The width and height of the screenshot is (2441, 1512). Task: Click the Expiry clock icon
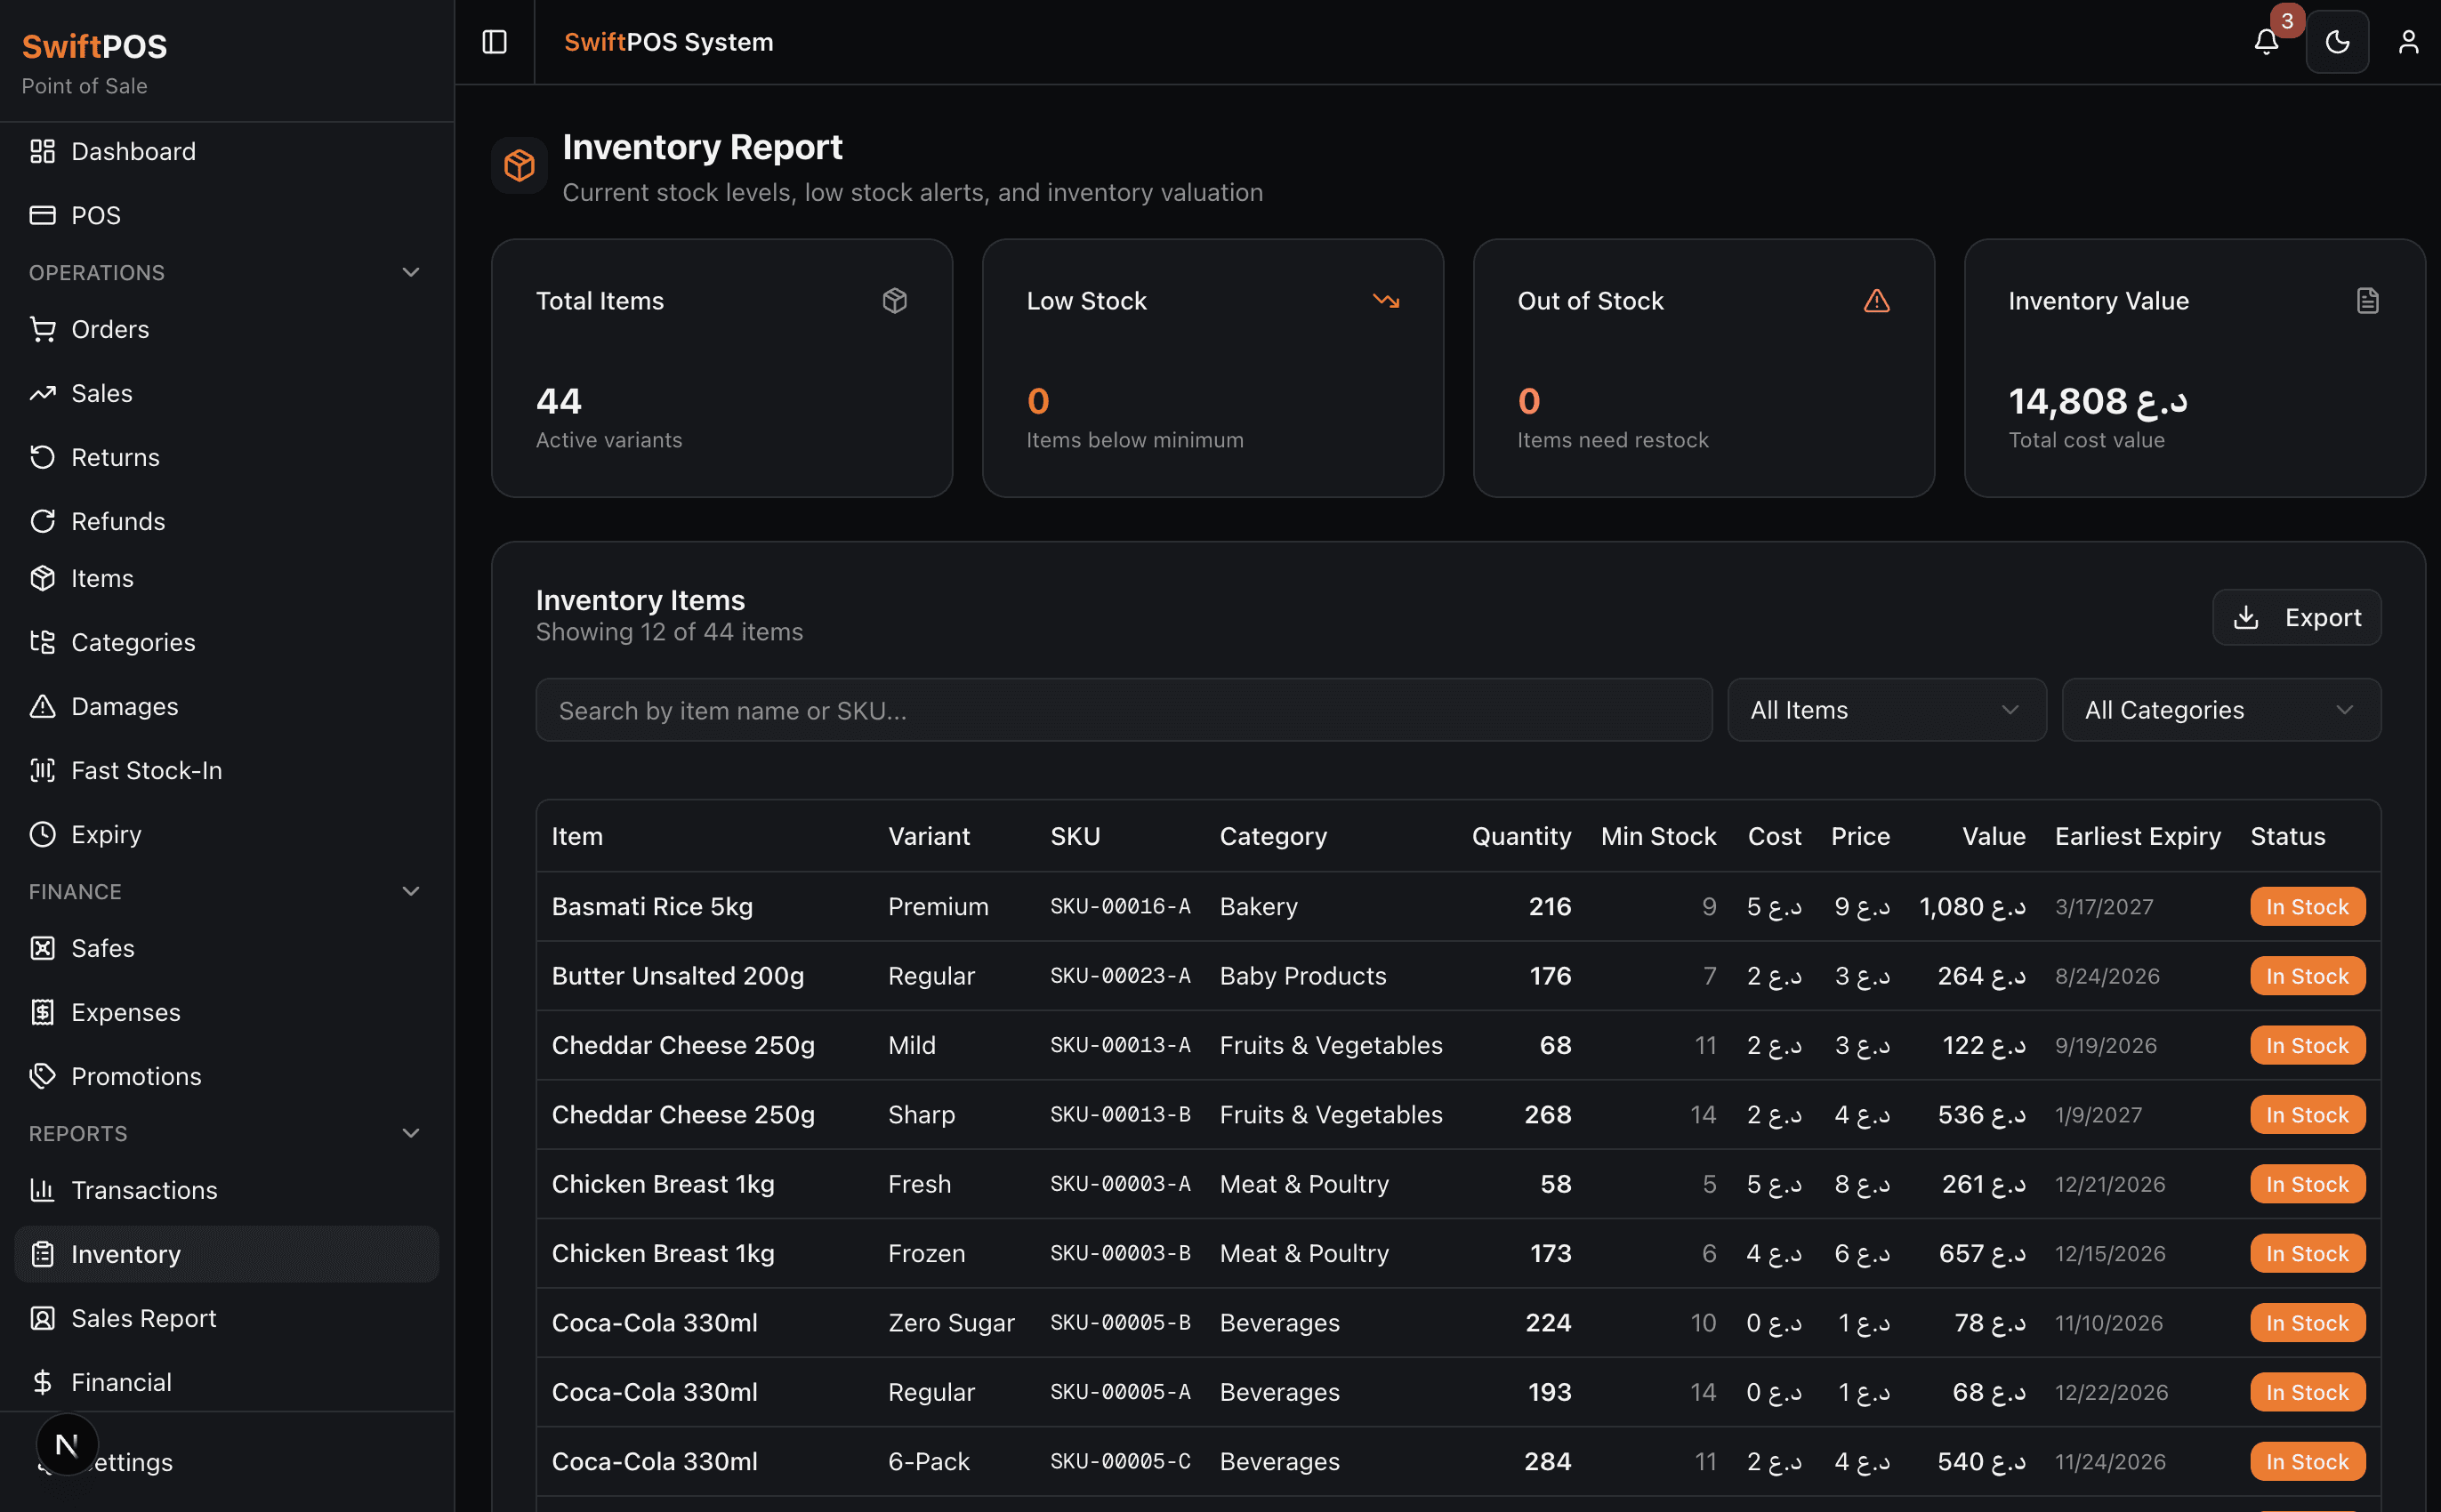(x=42, y=834)
